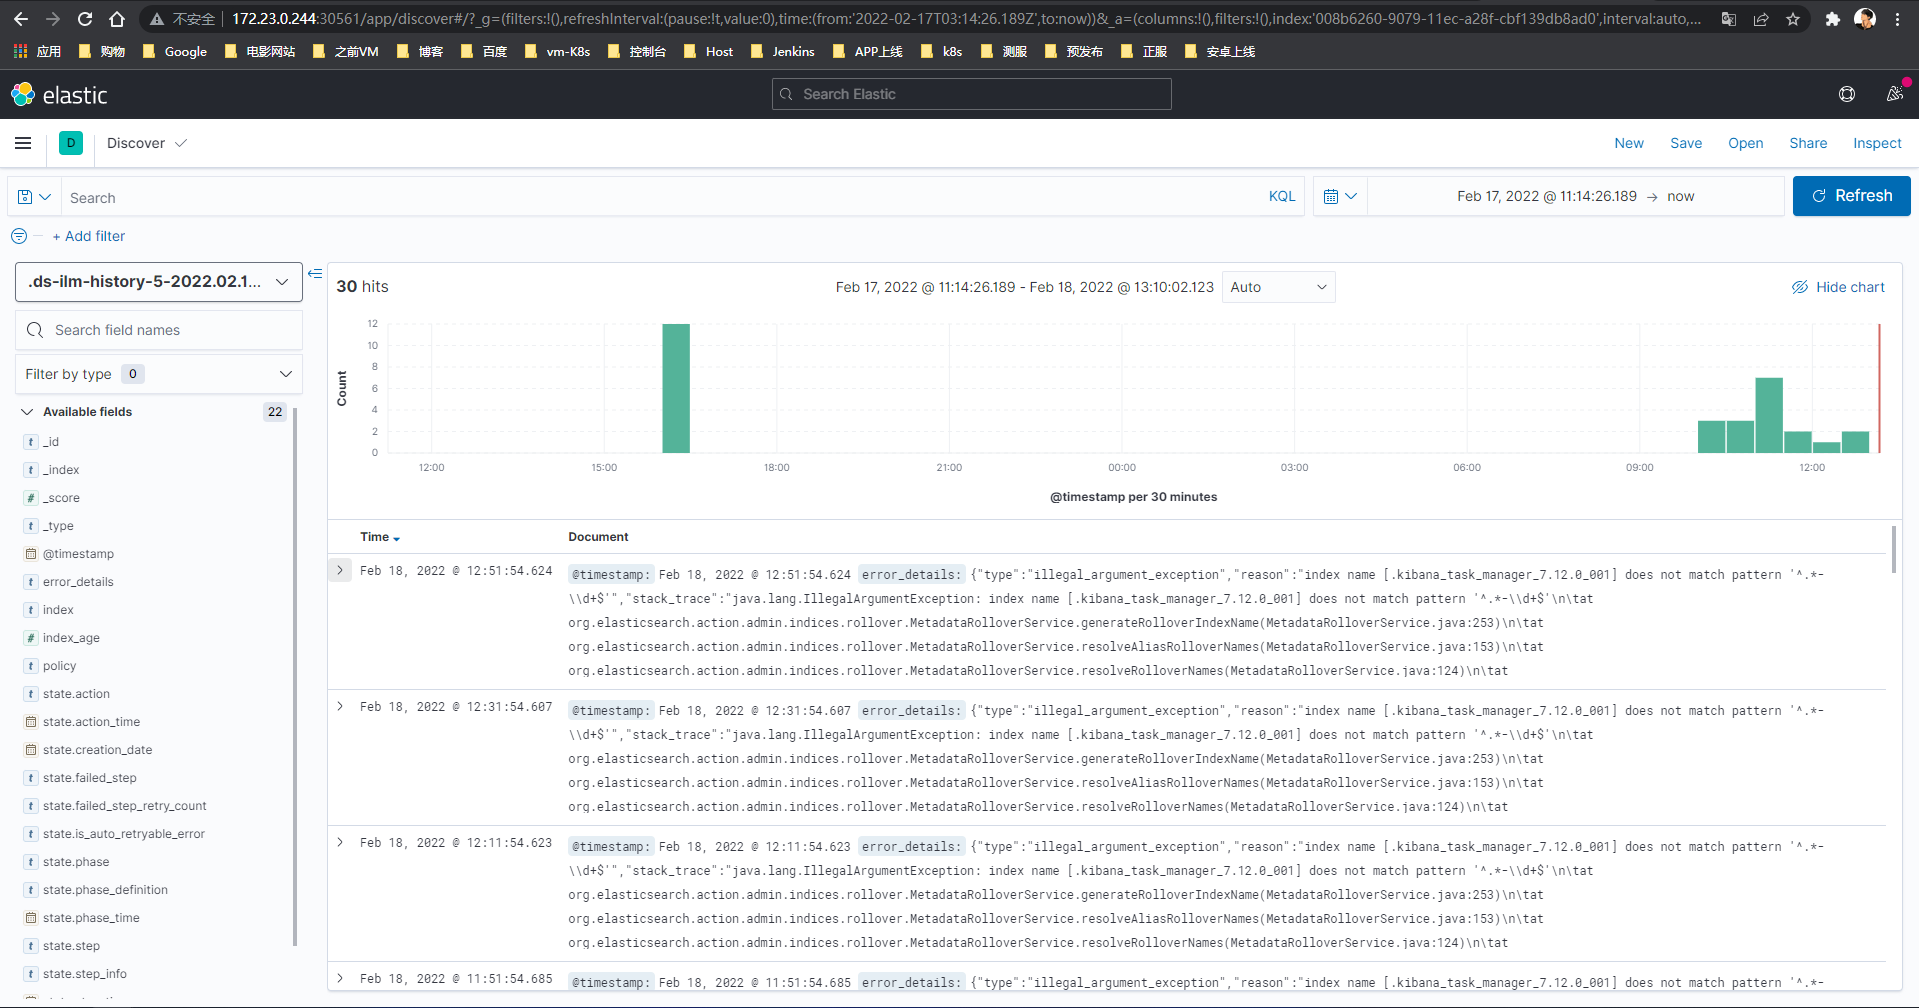Viewport: 1919px width, 1008px height.
Task: Click the KQL Search query field
Action: tap(660, 197)
